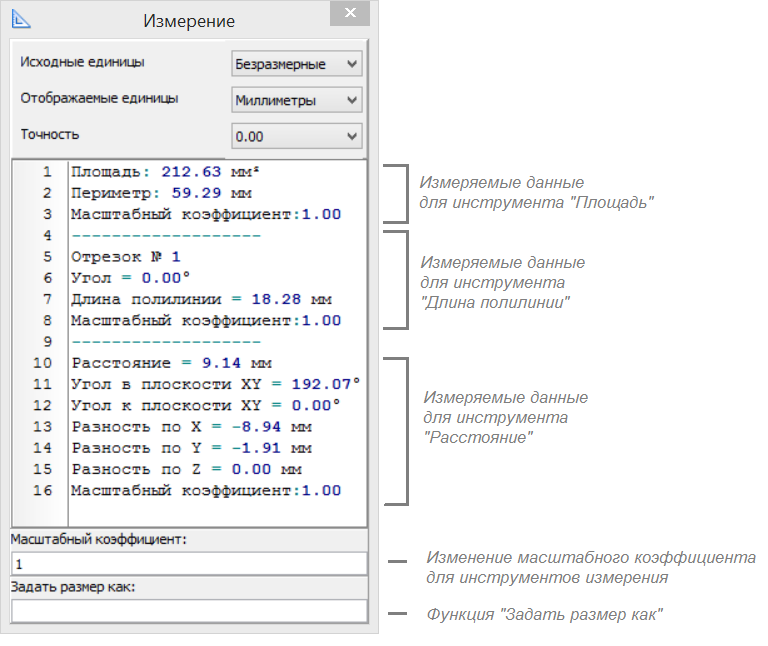Click Угол в плоскости XY = 192.07°
The width and height of the screenshot is (768, 646).
[216, 384]
